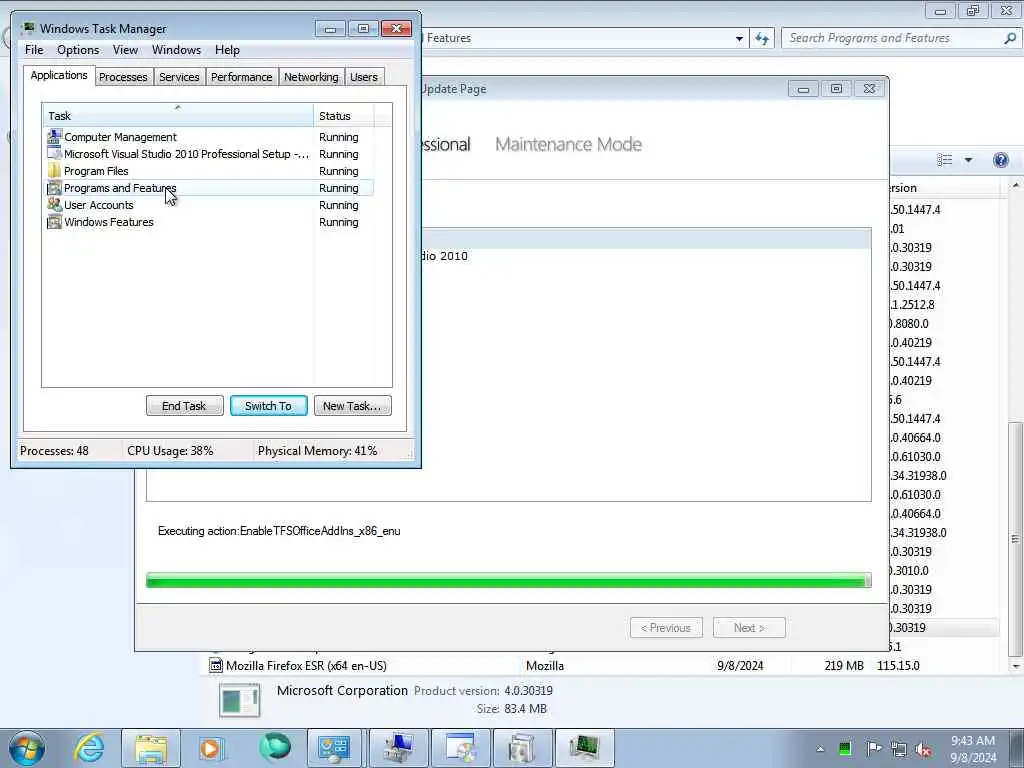Select the Applications tab
1024x768 pixels.
pos(59,75)
